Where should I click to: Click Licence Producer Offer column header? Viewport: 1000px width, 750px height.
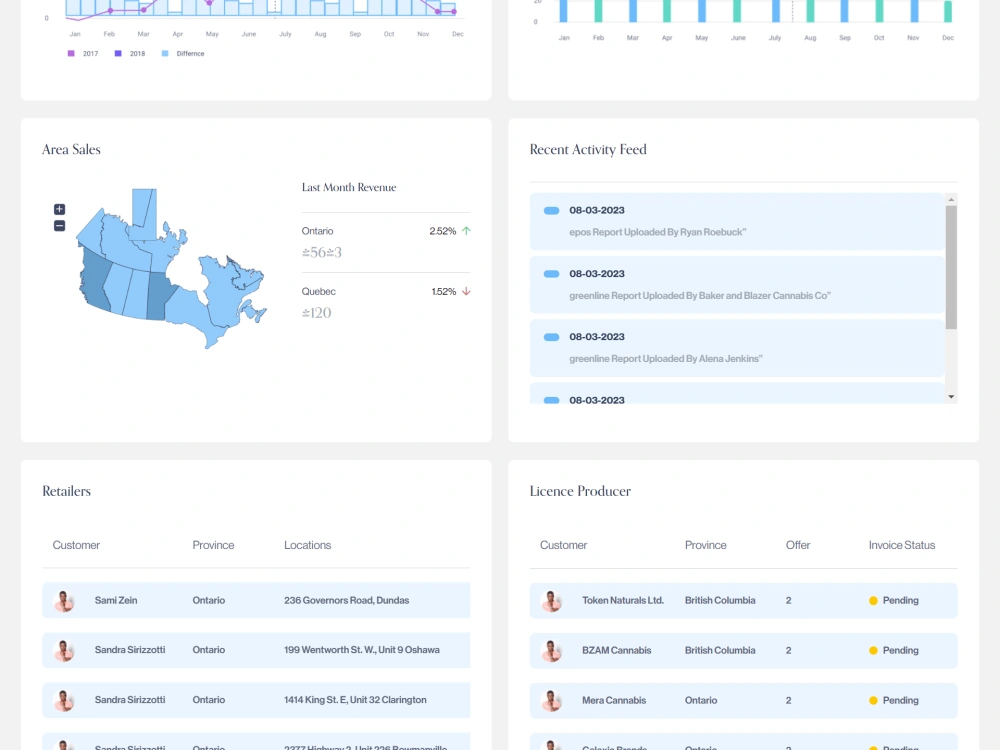coord(798,545)
